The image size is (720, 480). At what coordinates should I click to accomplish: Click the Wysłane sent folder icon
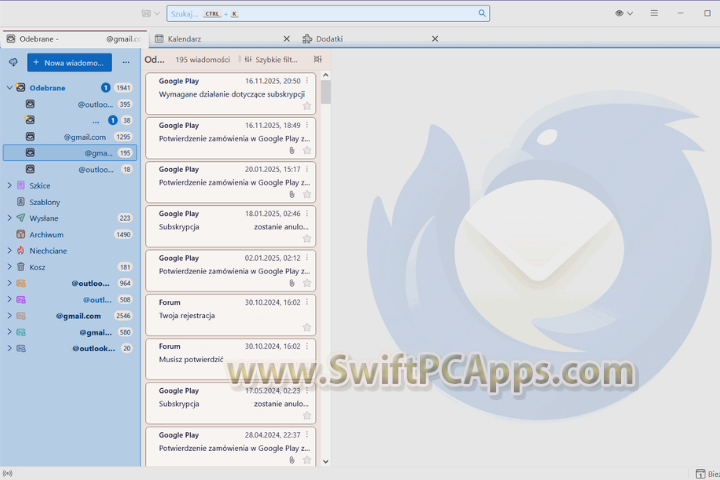pos(21,218)
